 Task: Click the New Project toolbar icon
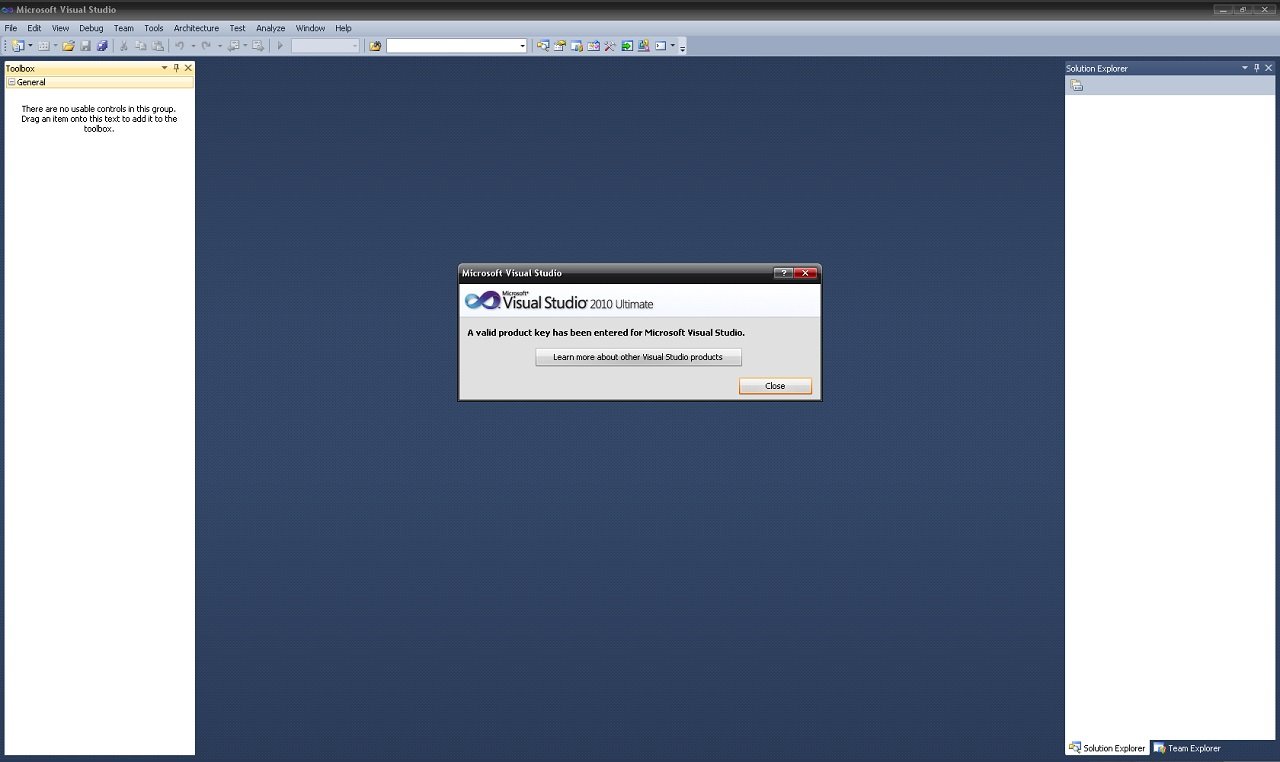coord(18,46)
